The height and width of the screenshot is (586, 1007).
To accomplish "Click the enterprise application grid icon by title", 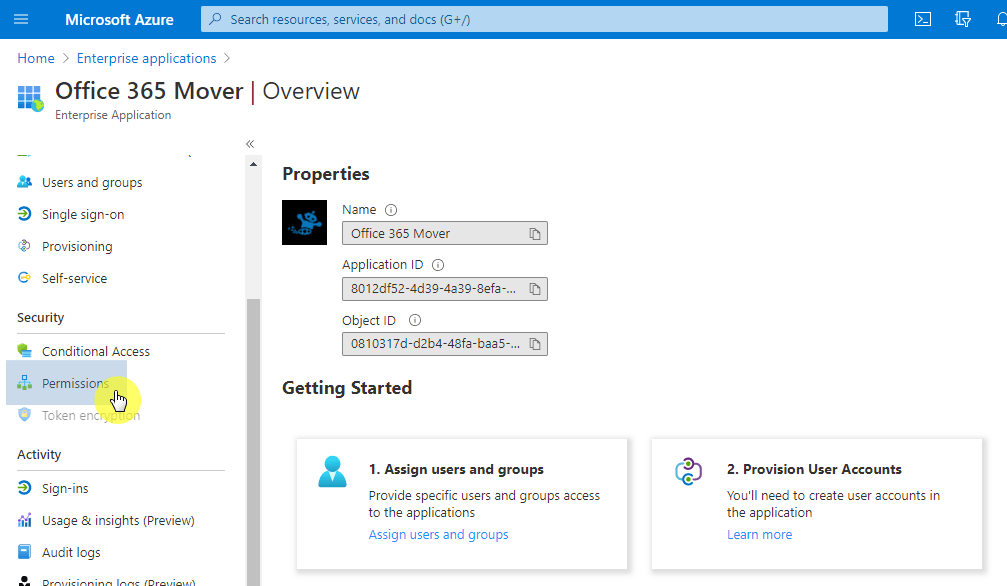I will [30, 98].
